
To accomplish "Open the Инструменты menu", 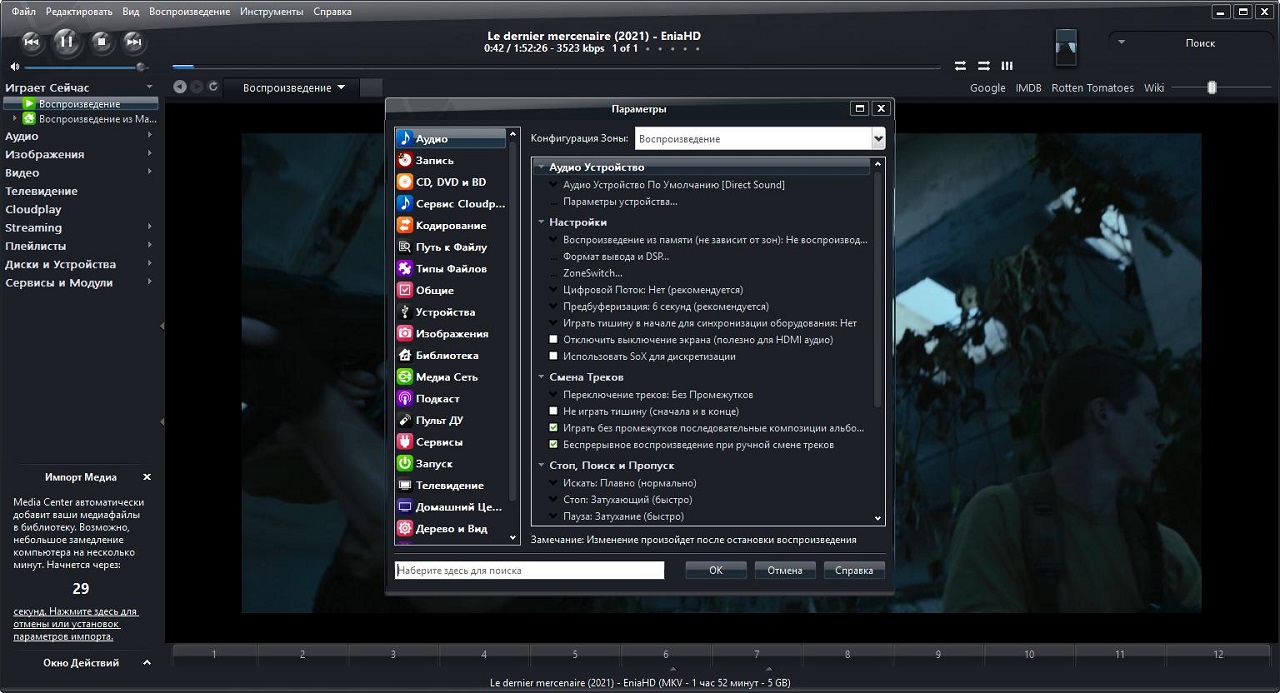I will coord(271,12).
